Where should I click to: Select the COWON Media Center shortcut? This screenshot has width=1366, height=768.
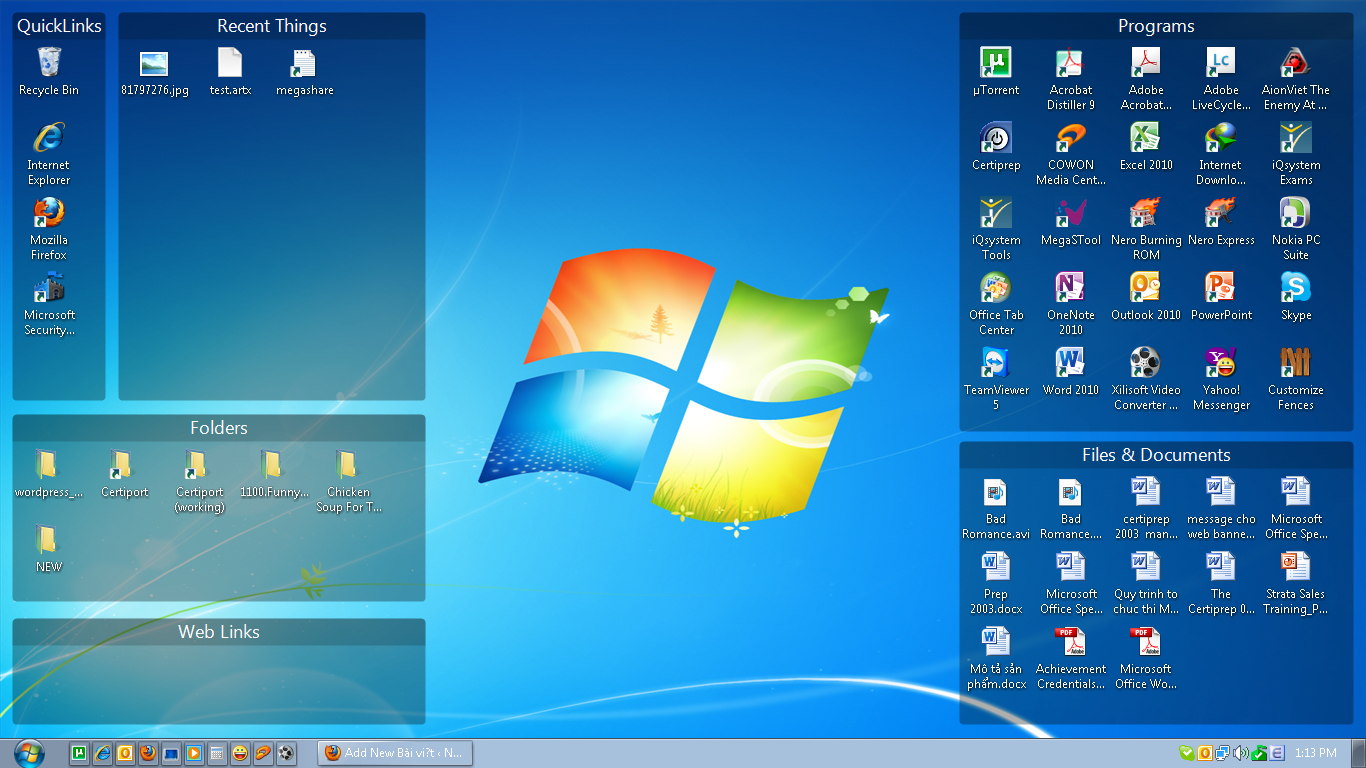pyautogui.click(x=1071, y=154)
